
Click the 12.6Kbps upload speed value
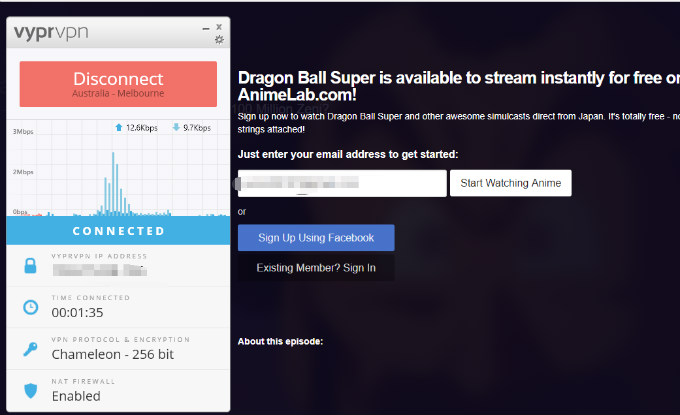tap(142, 127)
